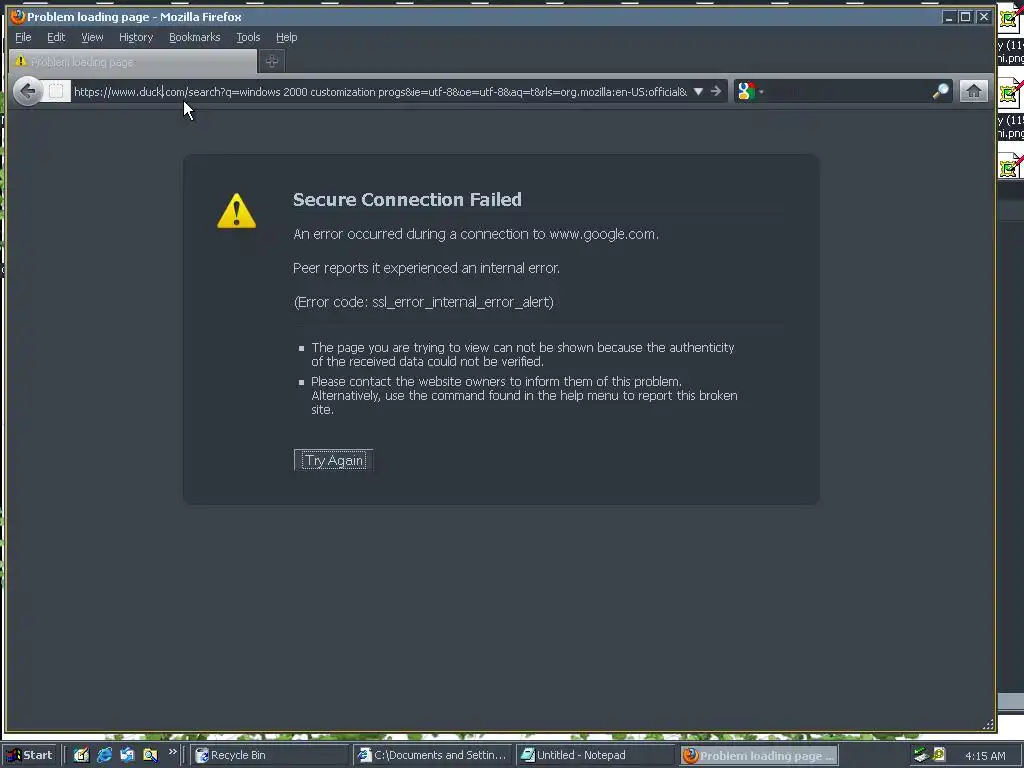Open the Help menu
This screenshot has width=1024, height=768.
[286, 37]
